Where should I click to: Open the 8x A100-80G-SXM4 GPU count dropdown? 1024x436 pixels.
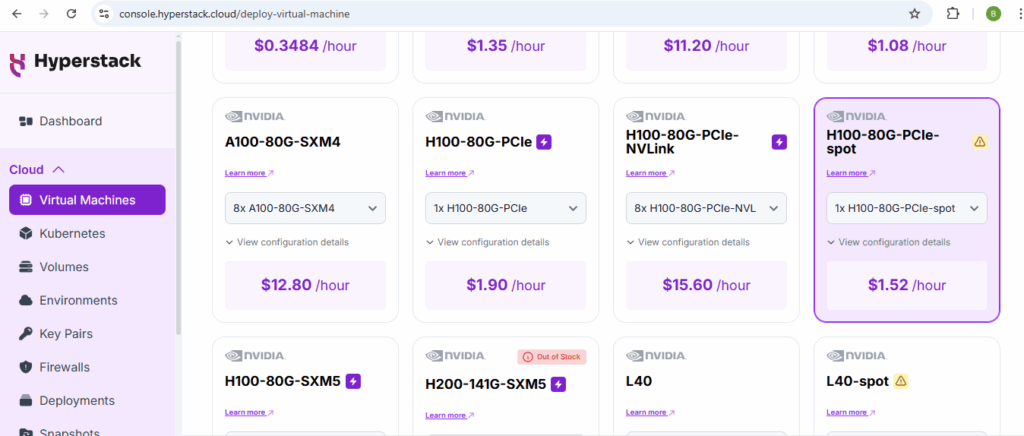(305, 208)
